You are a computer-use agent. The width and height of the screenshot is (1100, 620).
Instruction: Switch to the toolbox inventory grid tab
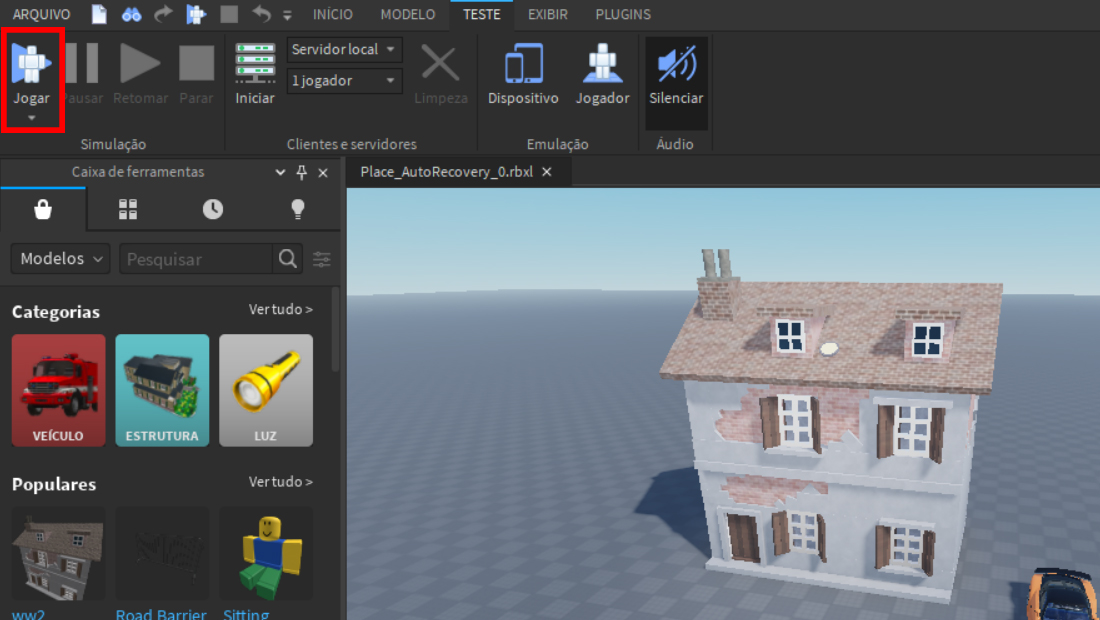point(128,209)
